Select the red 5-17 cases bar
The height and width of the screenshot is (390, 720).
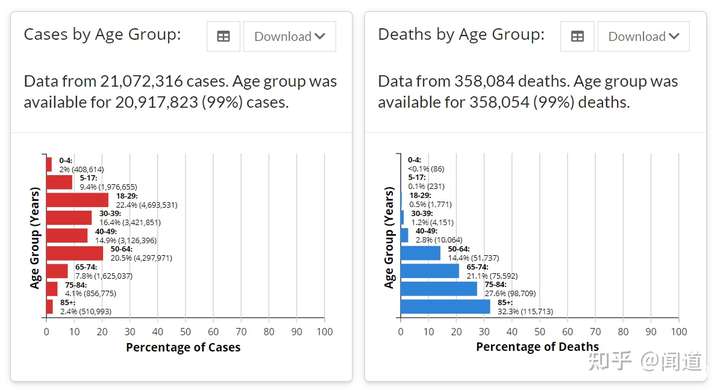tap(59, 182)
